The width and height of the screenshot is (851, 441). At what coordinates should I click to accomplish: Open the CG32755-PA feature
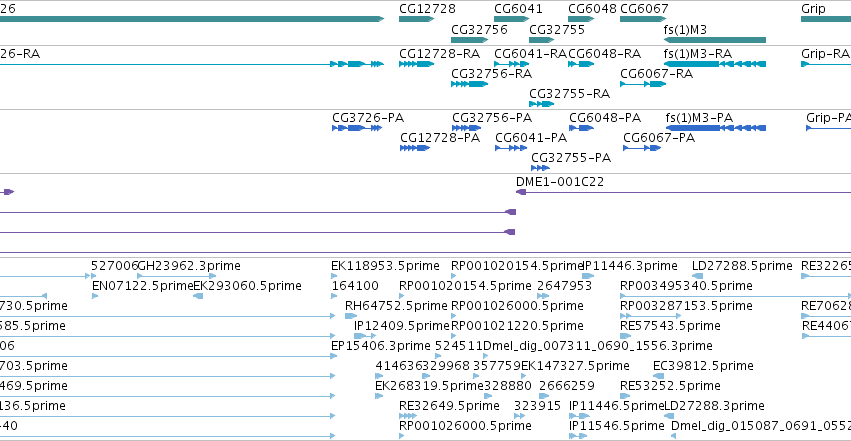coord(540,168)
